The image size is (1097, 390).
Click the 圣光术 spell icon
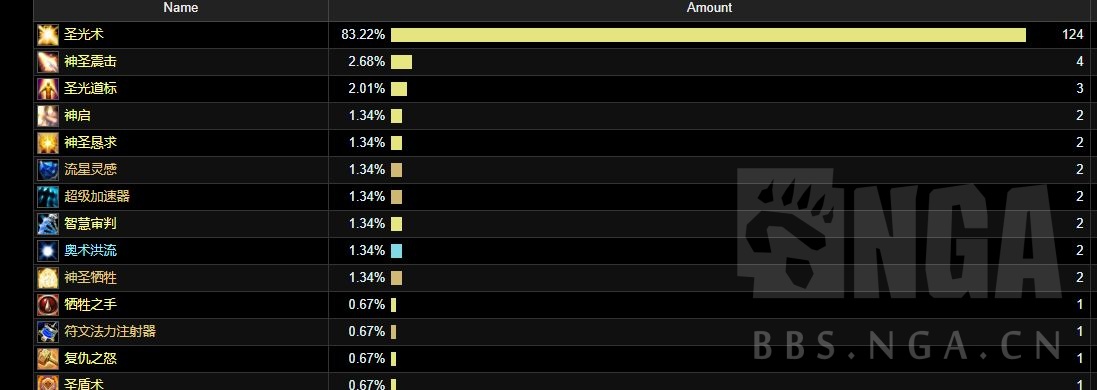[48, 35]
